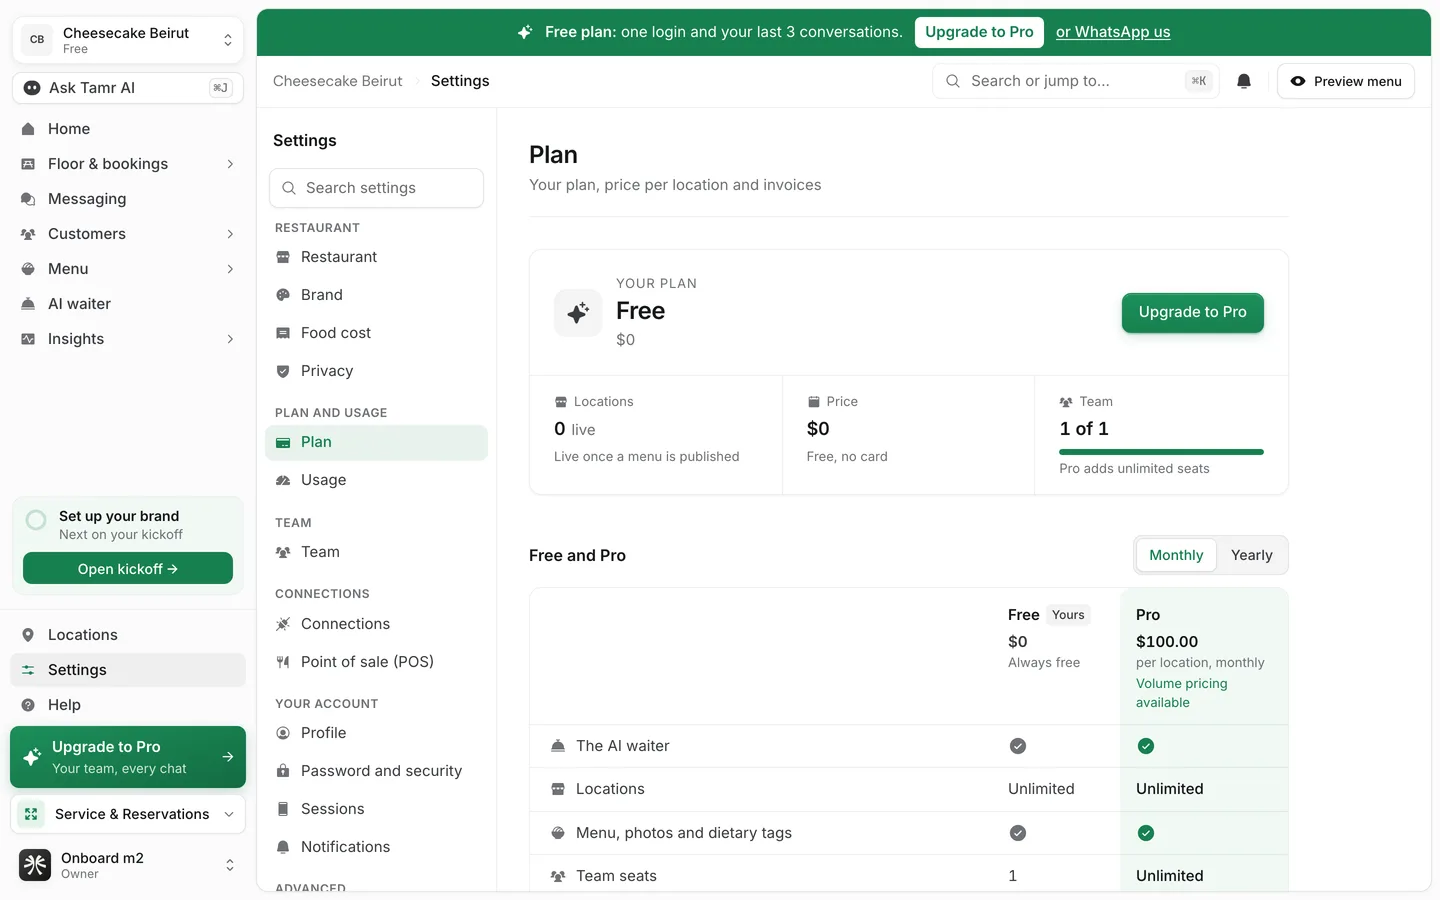Click the Brand palette icon
The width and height of the screenshot is (1440, 900).
pos(283,295)
